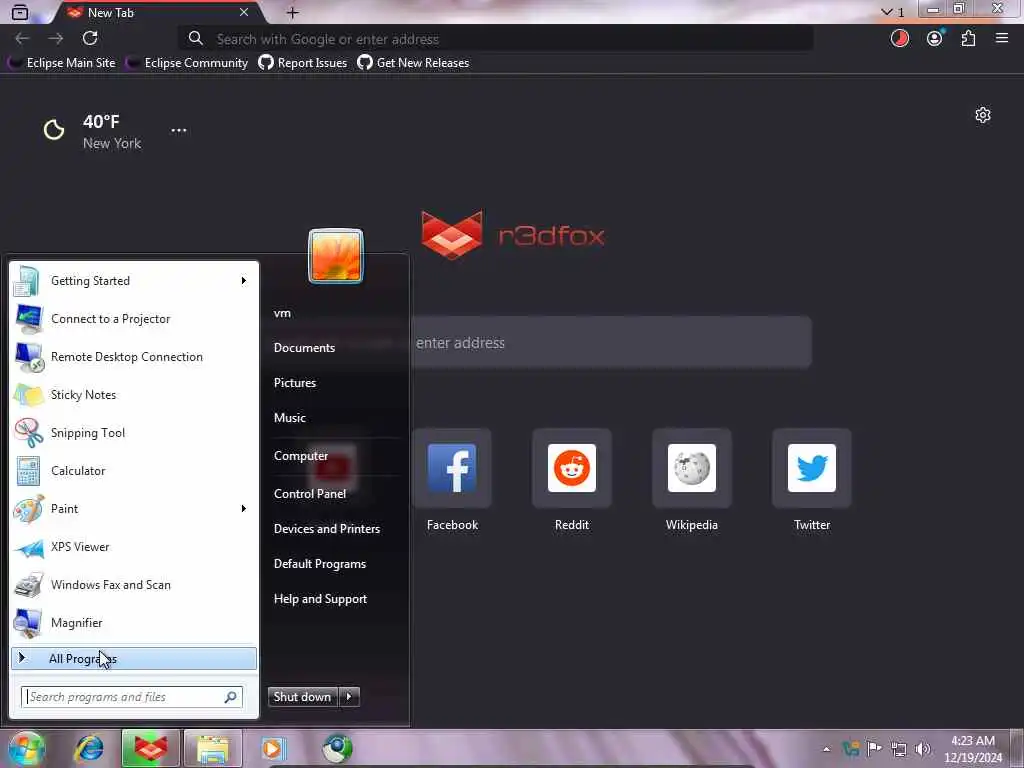
Task: Open the Shut down options arrow
Action: (x=349, y=697)
